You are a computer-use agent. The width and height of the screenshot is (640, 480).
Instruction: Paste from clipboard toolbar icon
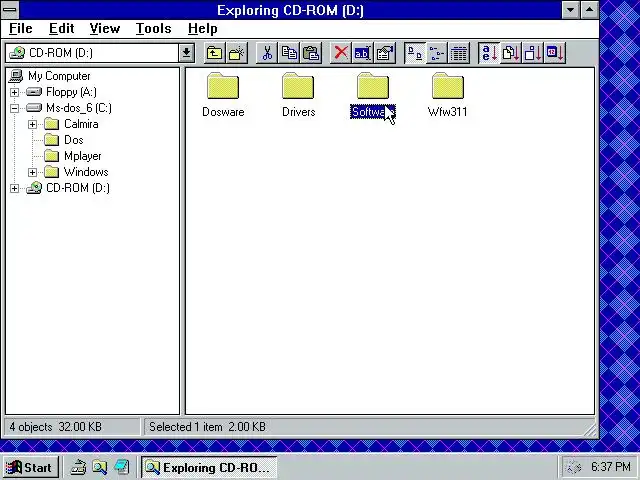tap(311, 53)
